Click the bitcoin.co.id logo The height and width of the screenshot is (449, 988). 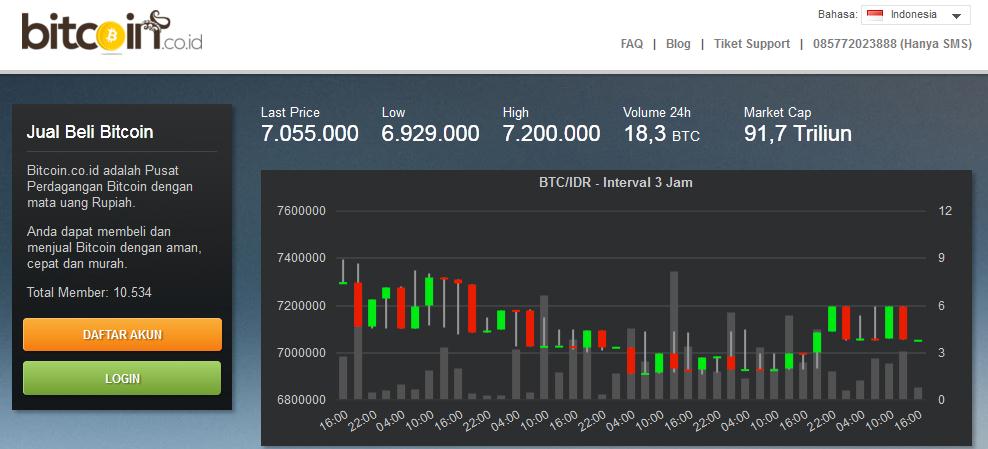point(112,33)
